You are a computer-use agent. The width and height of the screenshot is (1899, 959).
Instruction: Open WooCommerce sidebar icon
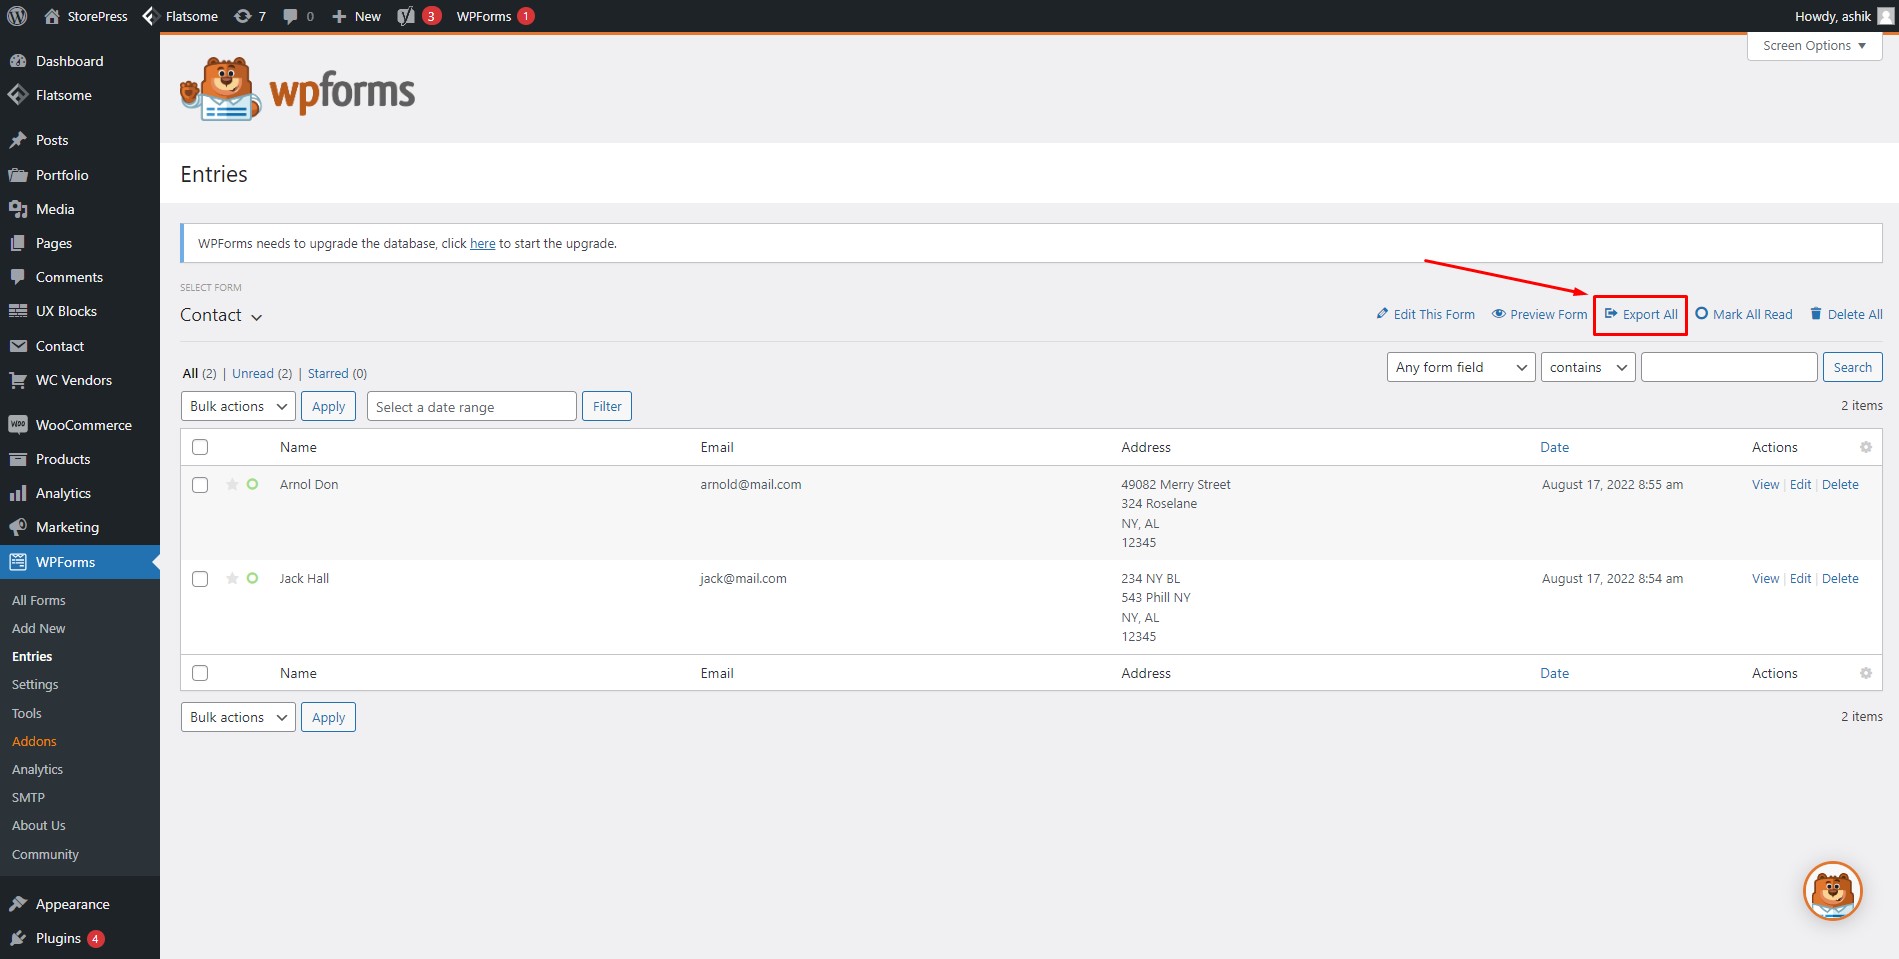point(18,425)
